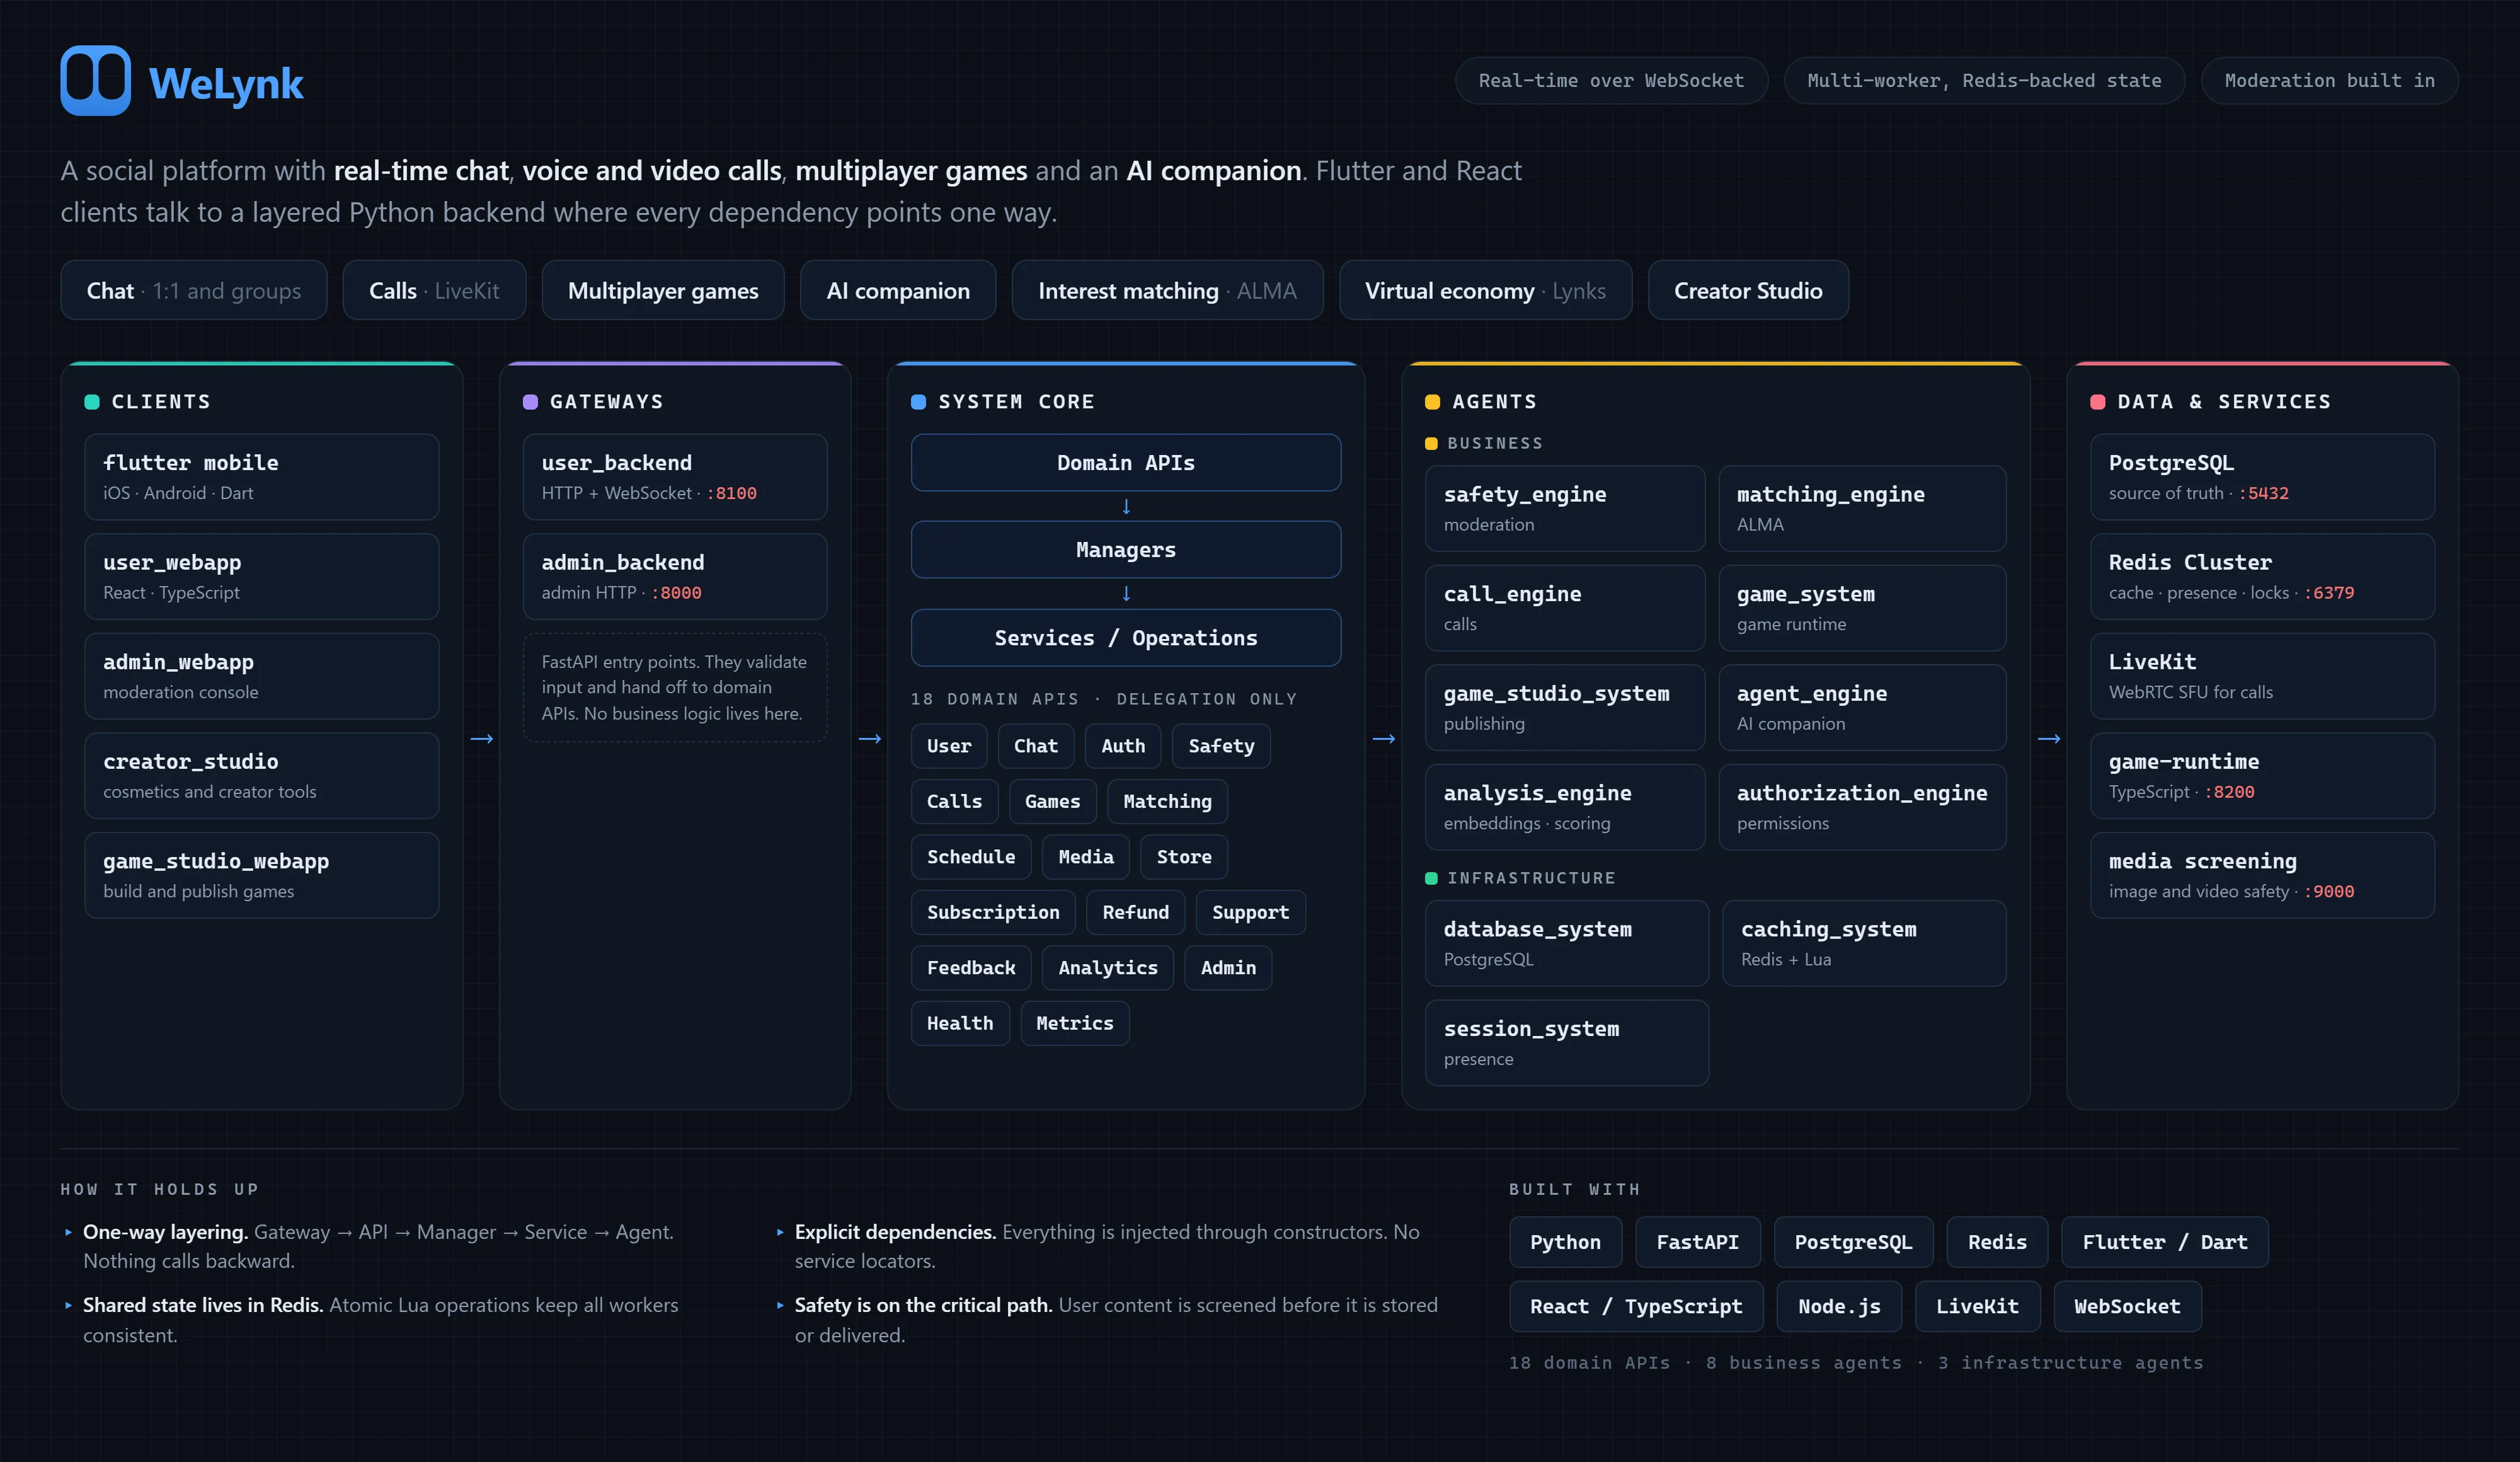
Task: Open the agent_engine AI companion card
Action: point(1862,707)
